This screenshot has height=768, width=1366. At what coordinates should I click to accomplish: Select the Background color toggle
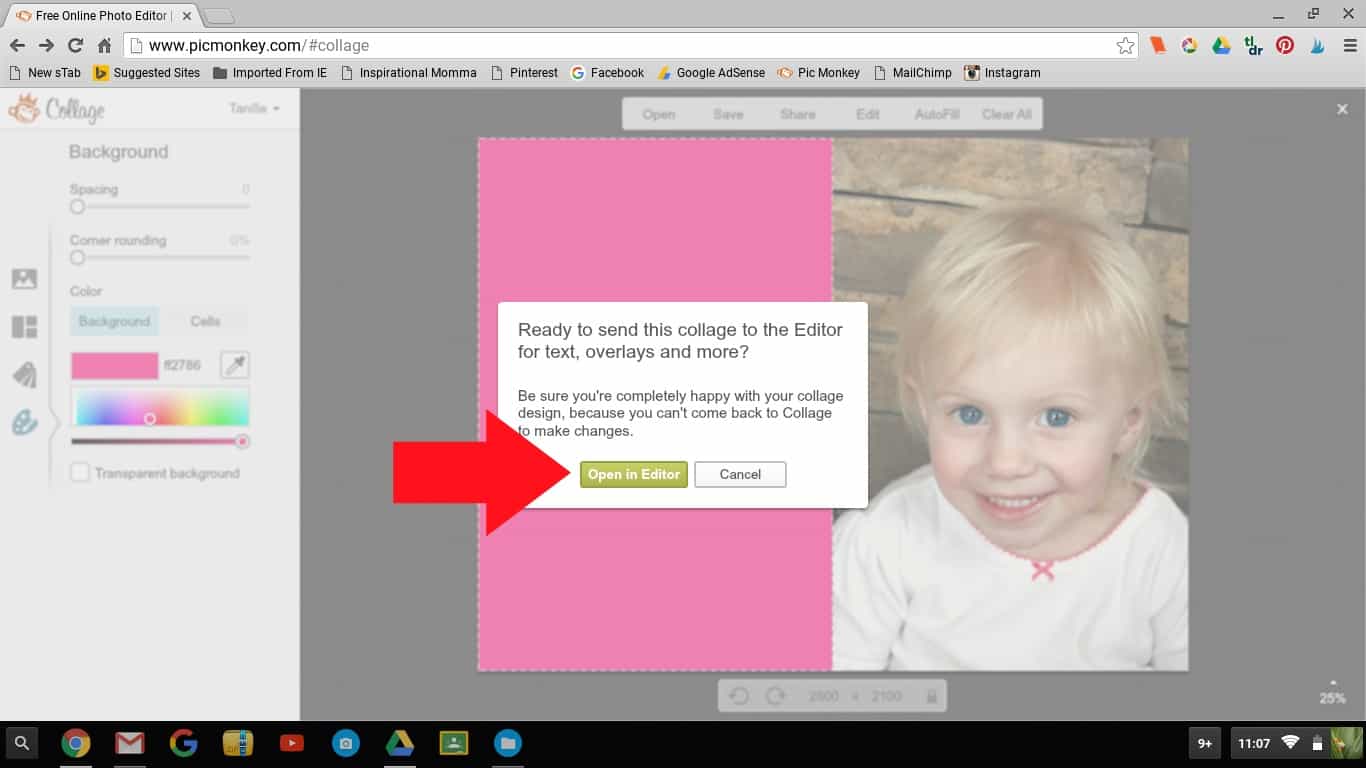pyautogui.click(x=114, y=321)
